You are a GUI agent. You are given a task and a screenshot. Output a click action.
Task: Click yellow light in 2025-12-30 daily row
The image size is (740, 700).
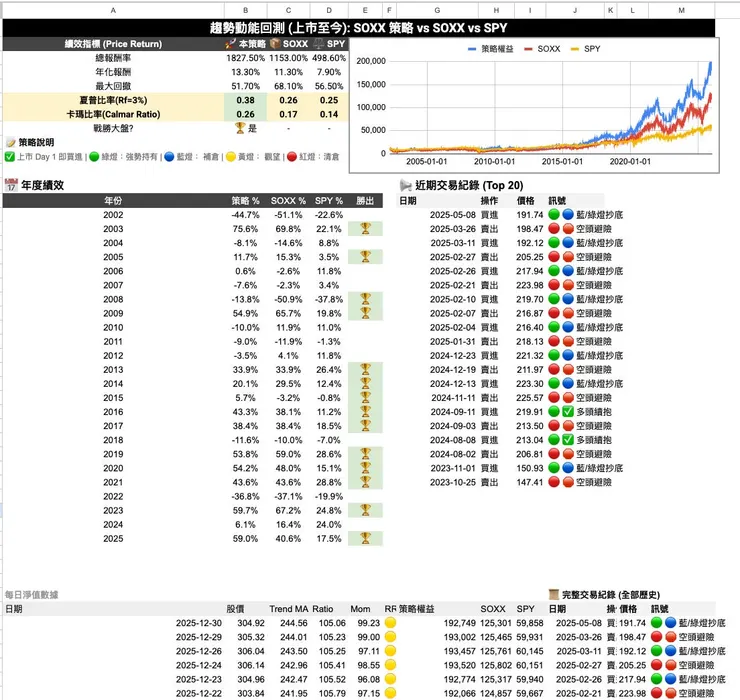click(390, 623)
